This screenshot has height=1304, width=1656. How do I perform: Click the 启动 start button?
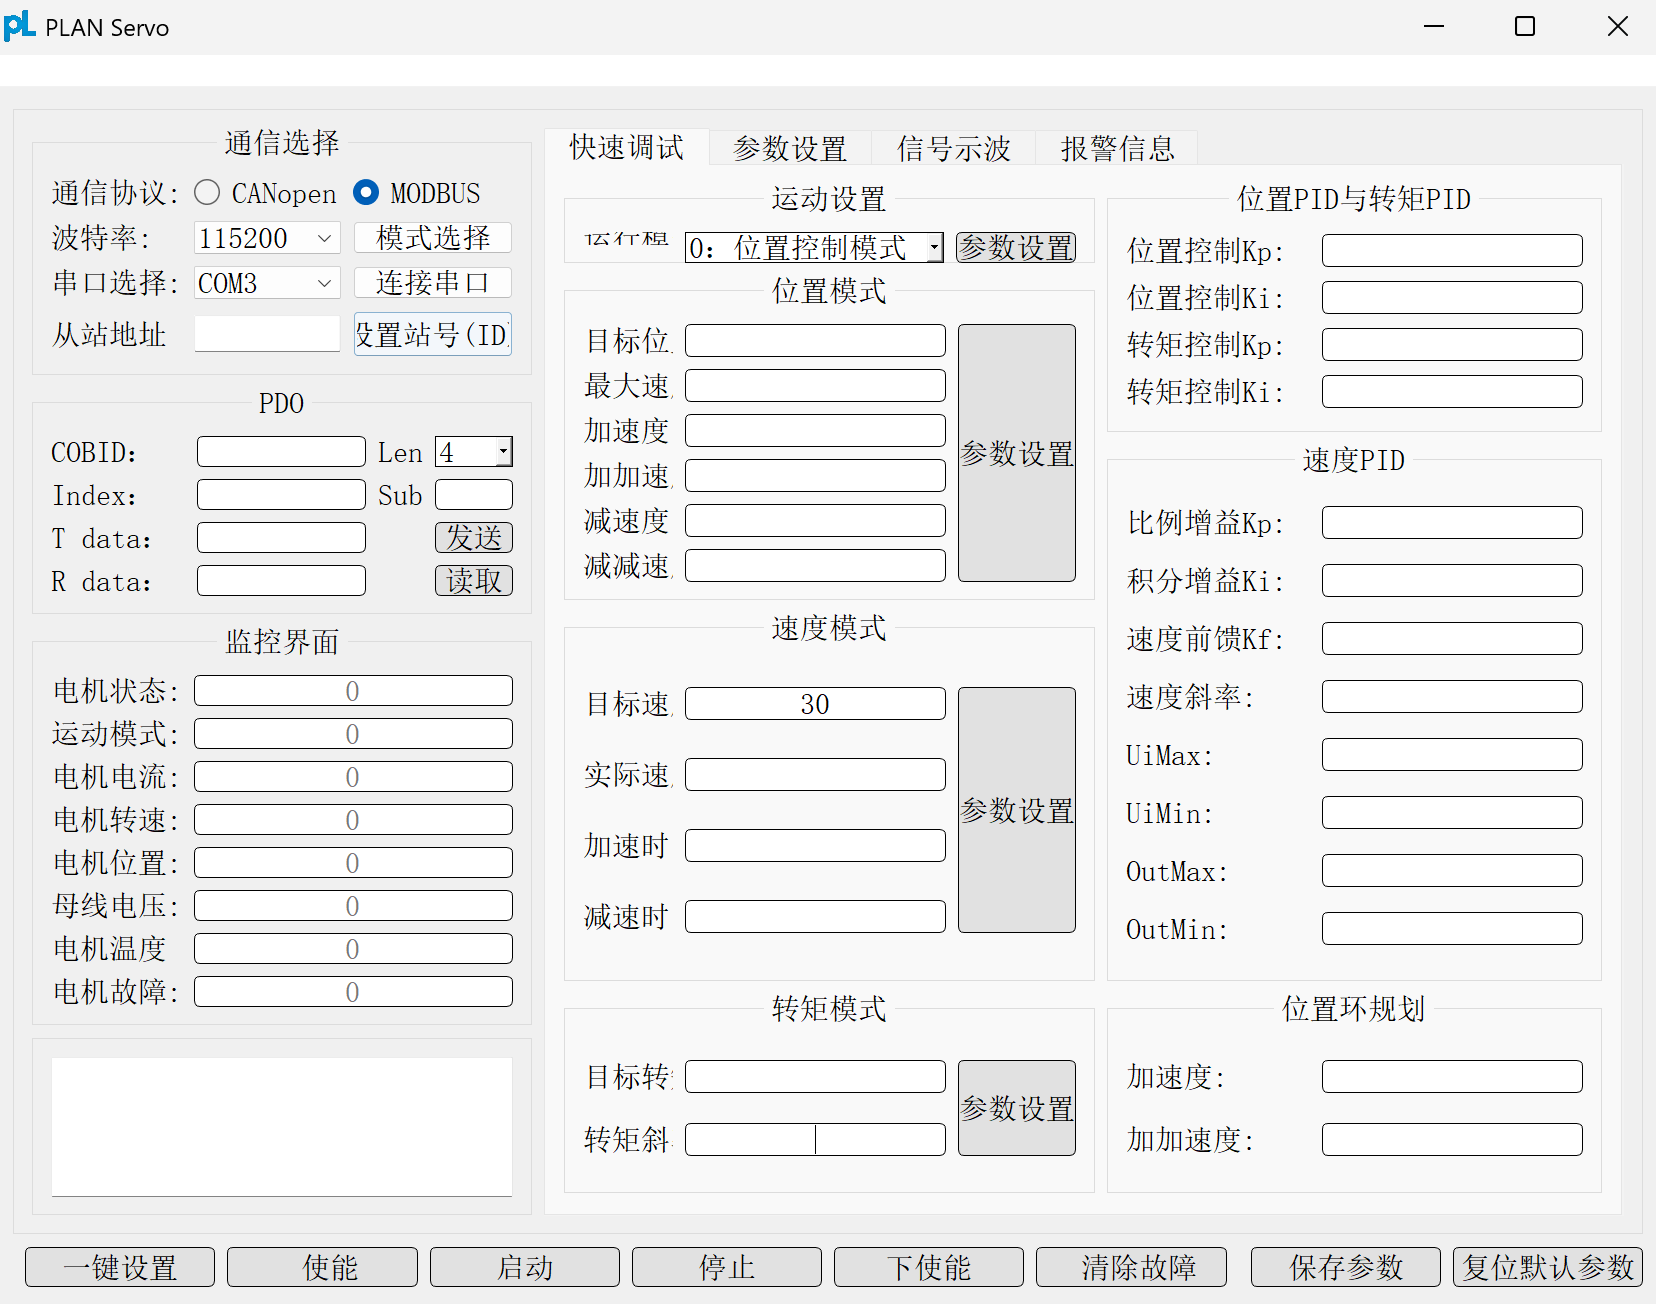click(x=525, y=1267)
